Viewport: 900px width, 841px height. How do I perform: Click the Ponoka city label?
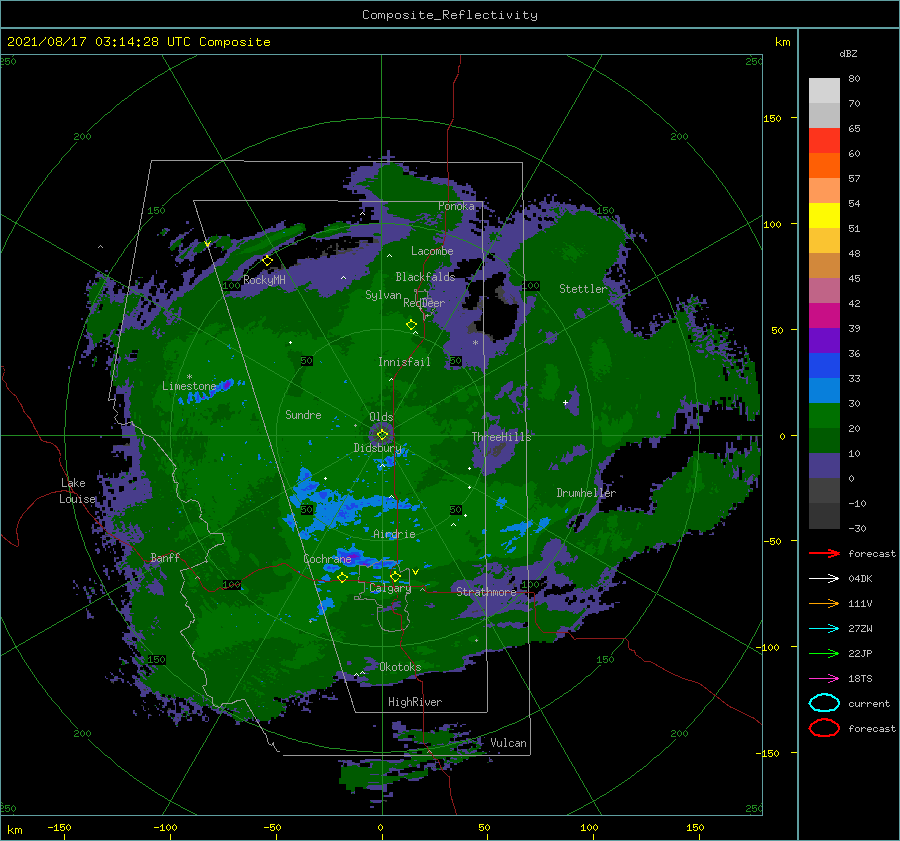pyautogui.click(x=456, y=206)
